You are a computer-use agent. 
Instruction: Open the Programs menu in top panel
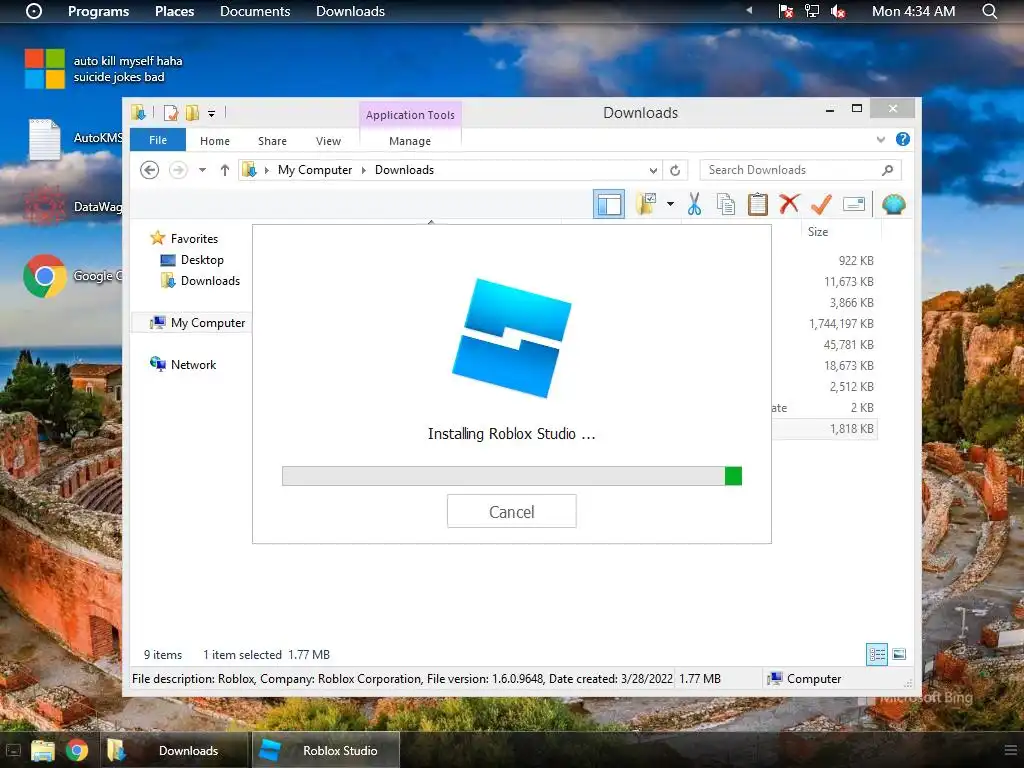[99, 11]
